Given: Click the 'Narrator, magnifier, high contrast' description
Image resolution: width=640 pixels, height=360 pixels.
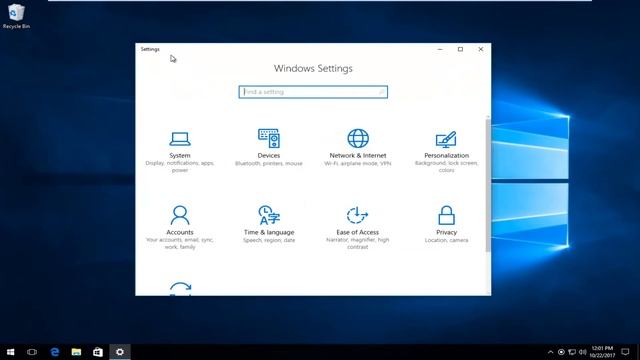Looking at the screenshot, I should tap(358, 244).
